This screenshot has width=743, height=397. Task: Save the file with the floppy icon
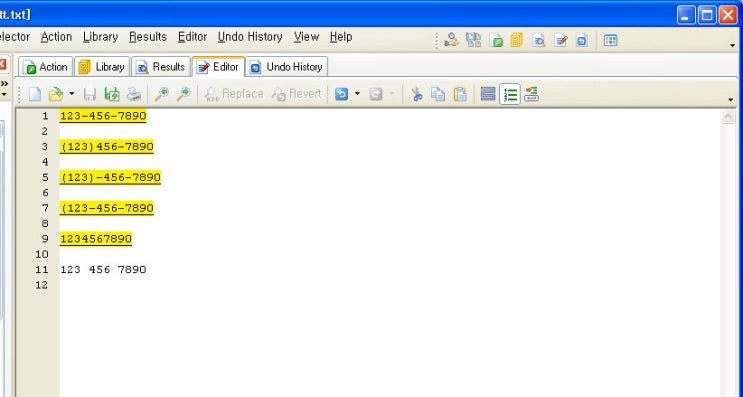click(90, 94)
